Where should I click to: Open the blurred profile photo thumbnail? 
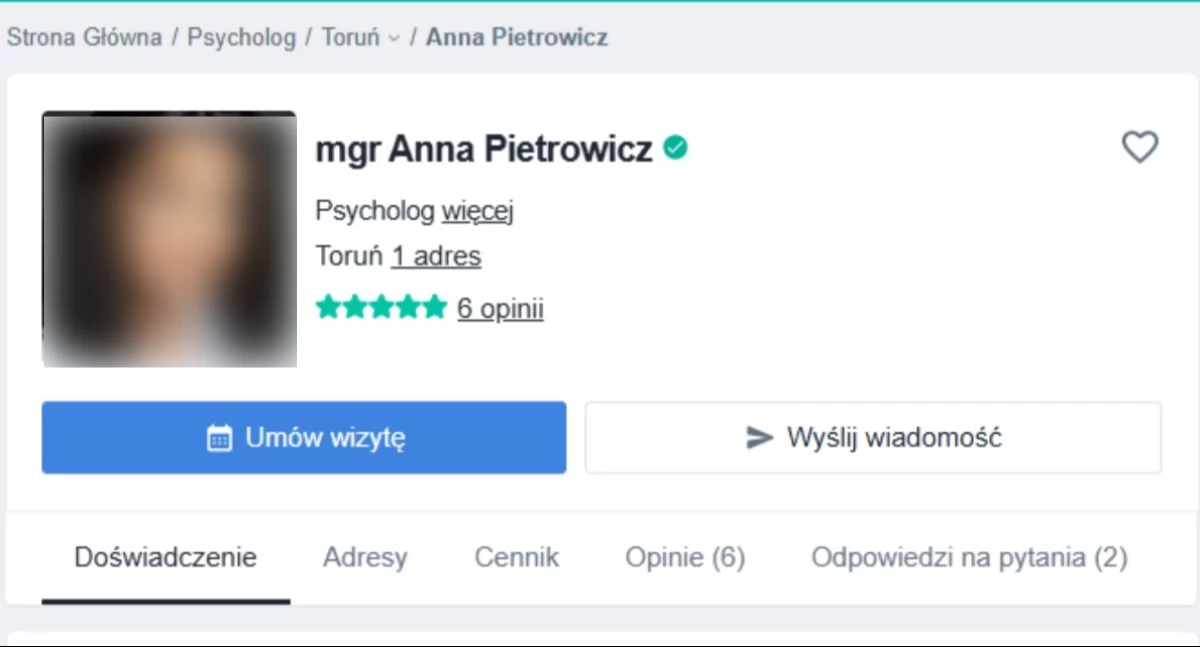click(x=169, y=239)
